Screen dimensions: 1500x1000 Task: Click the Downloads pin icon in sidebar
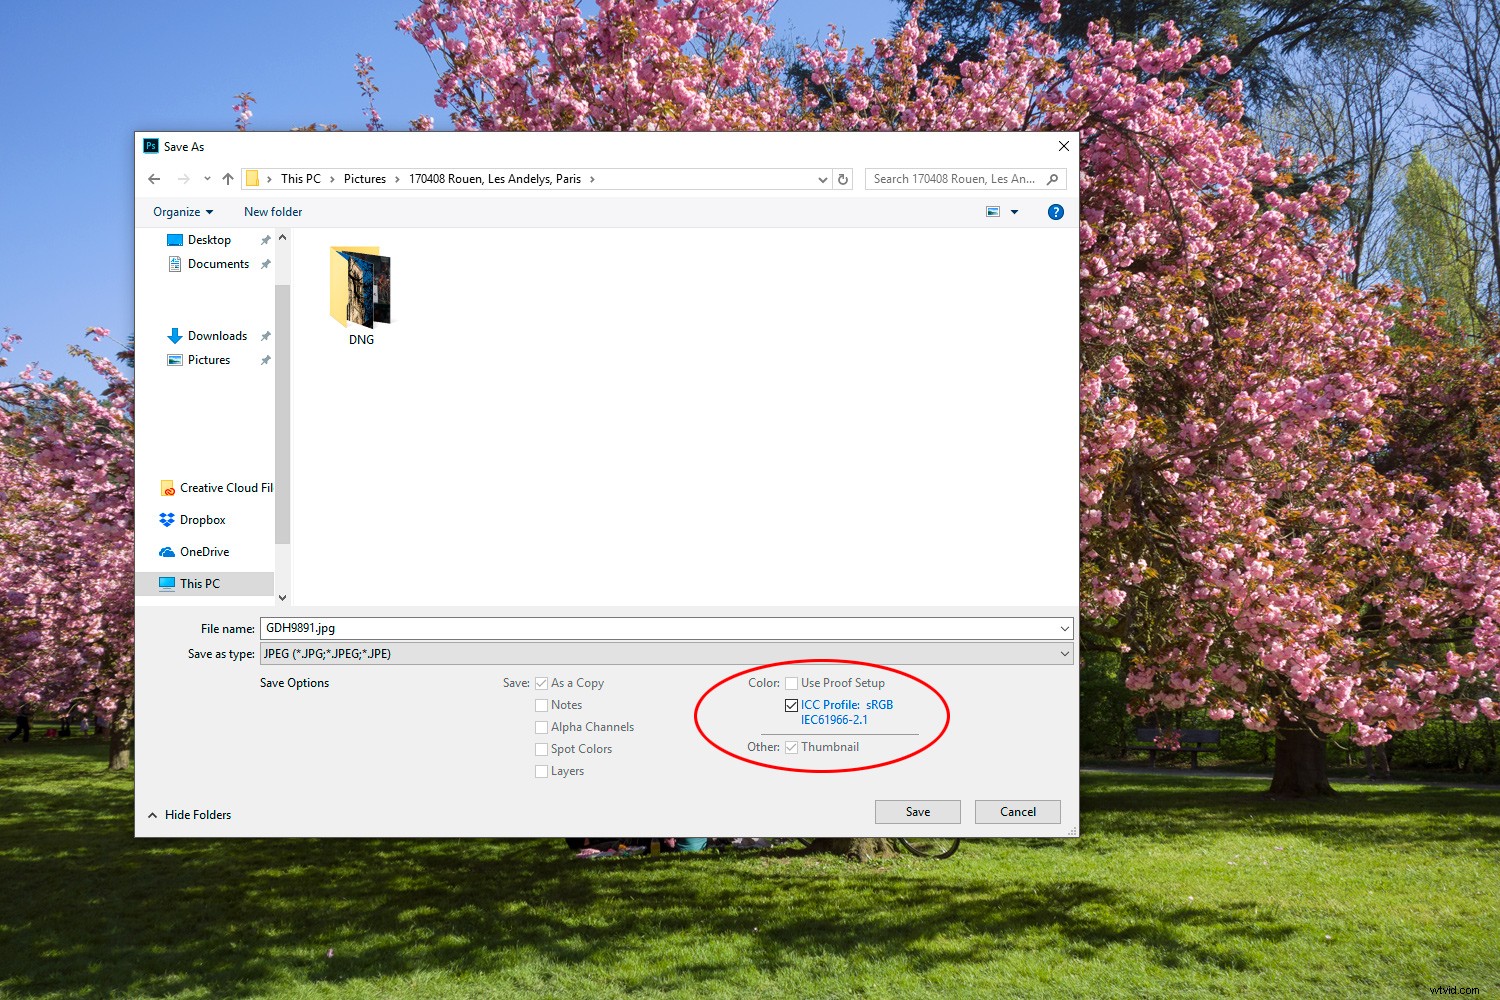[265, 335]
